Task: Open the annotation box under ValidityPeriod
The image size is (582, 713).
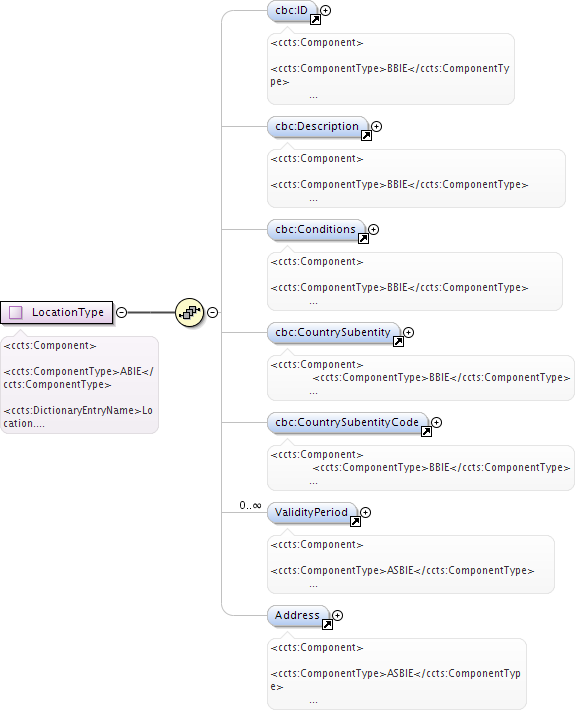Action: pyautogui.click(x=411, y=564)
